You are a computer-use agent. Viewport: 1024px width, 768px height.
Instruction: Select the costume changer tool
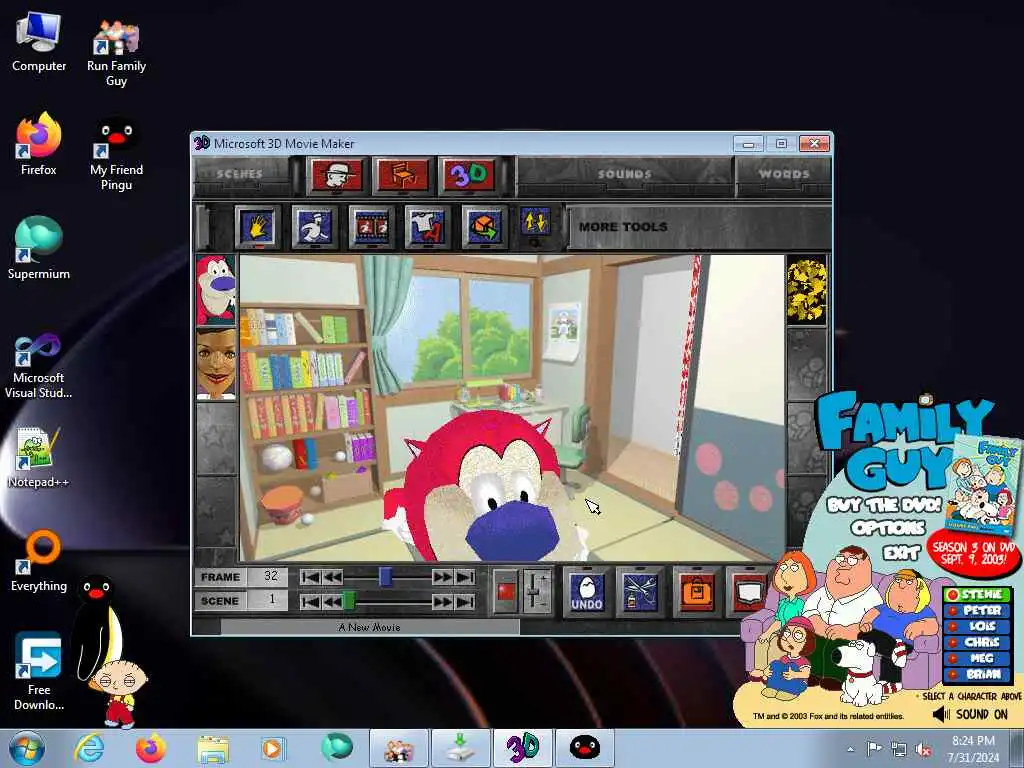coord(427,227)
